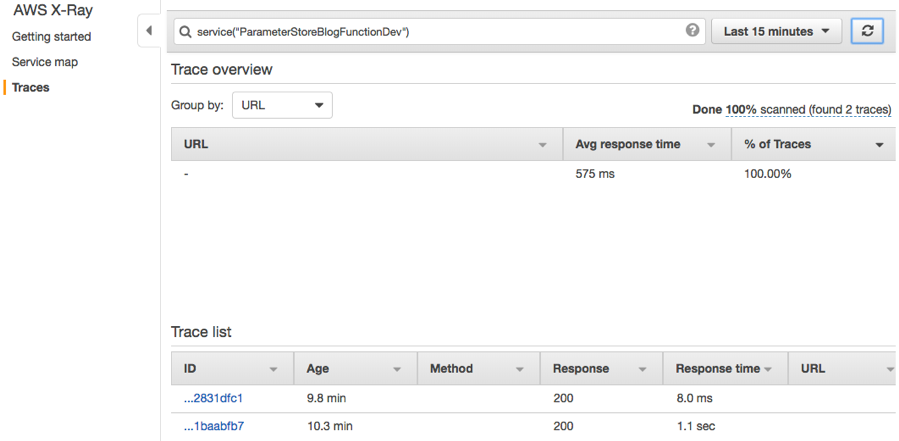Sort overview by URL column arrow
The width and height of the screenshot is (899, 441).
(x=542, y=145)
